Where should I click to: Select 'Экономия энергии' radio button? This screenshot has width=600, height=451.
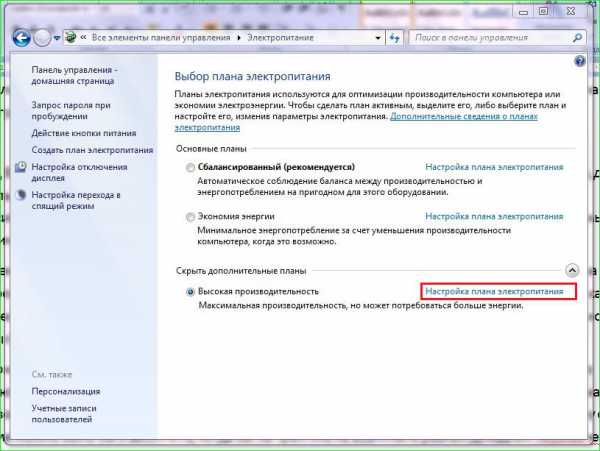click(190, 217)
